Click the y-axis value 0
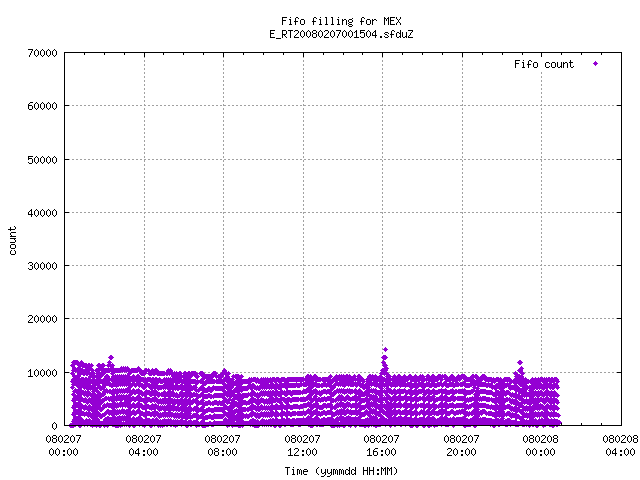The image size is (640, 480). tap(54, 426)
